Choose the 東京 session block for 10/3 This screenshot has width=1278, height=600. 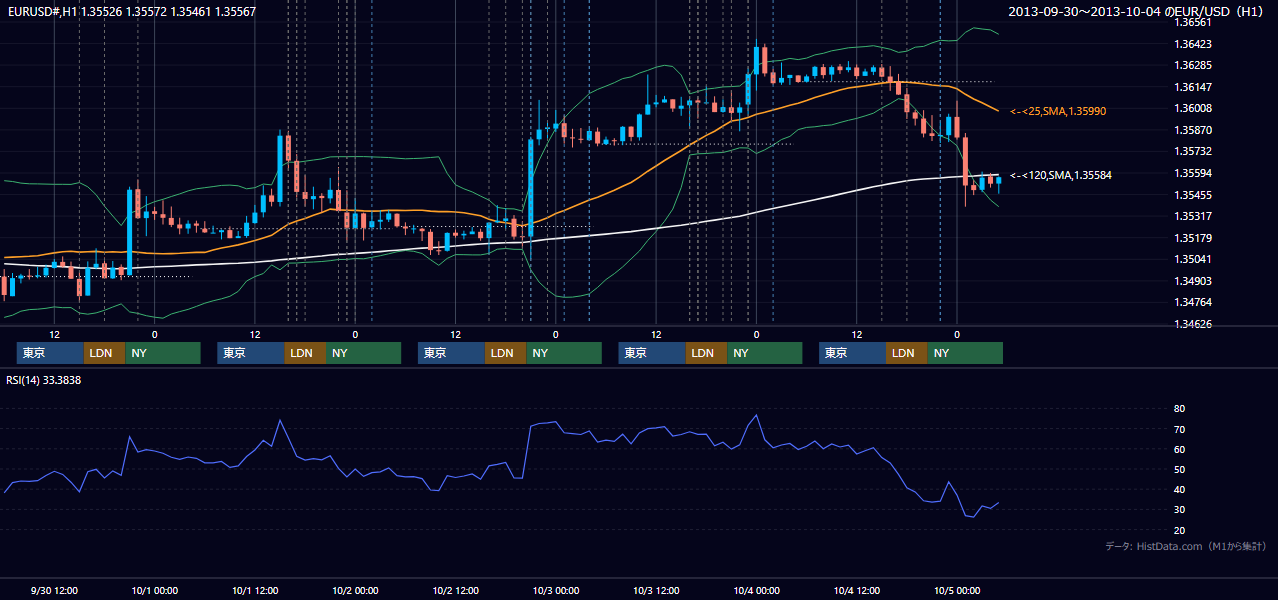point(652,353)
